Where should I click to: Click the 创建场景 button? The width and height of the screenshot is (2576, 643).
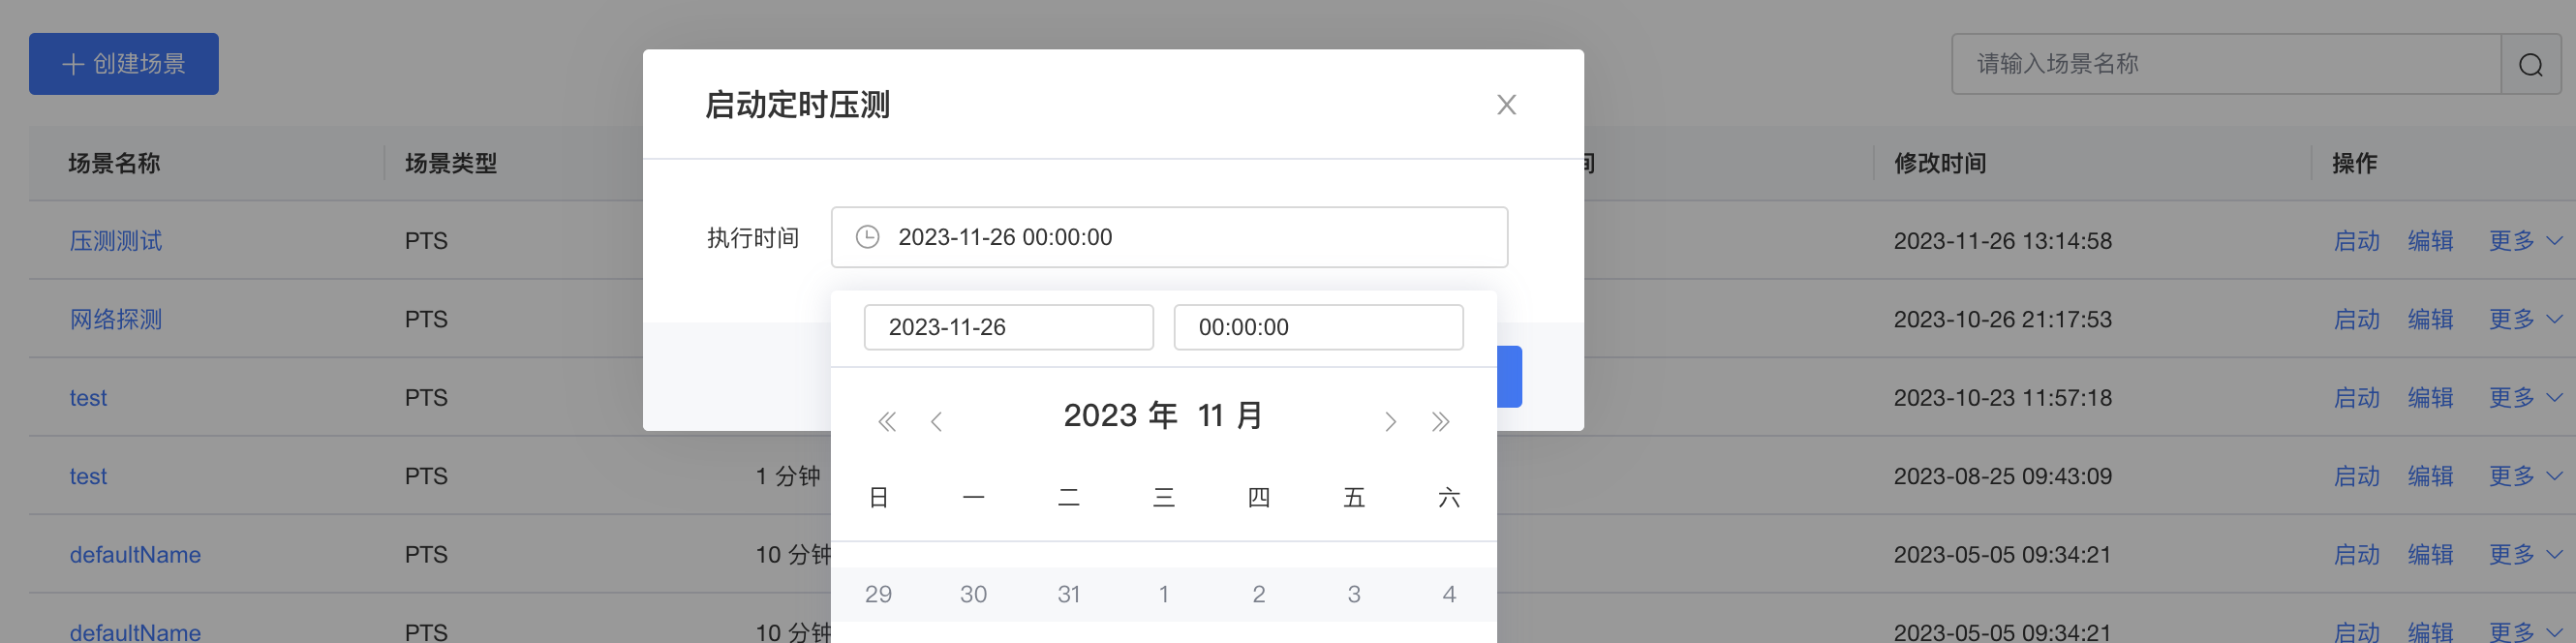[x=124, y=64]
